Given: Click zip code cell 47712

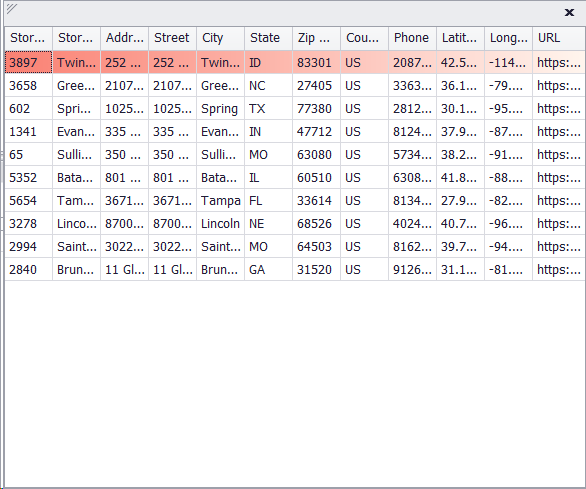Looking at the screenshot, I should [316, 132].
